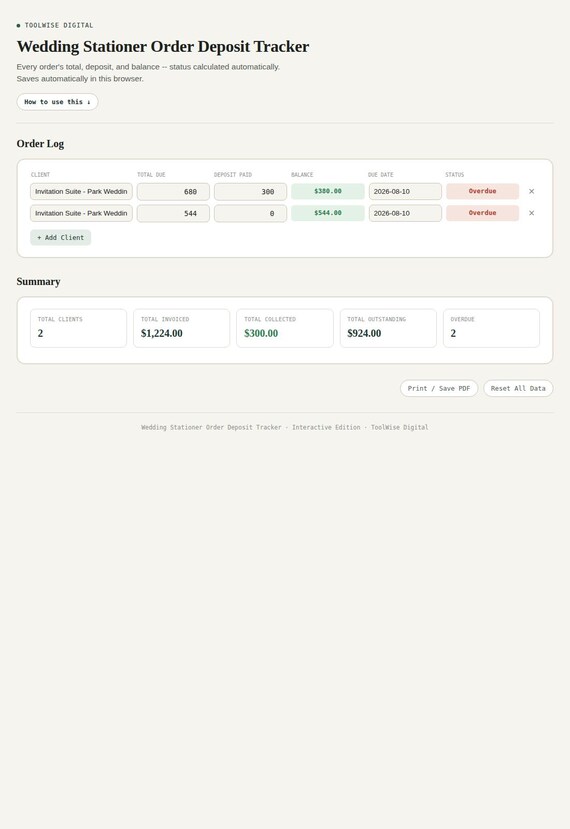
Task: Click the Total Outstanding $924.00 value
Action: click(364, 333)
